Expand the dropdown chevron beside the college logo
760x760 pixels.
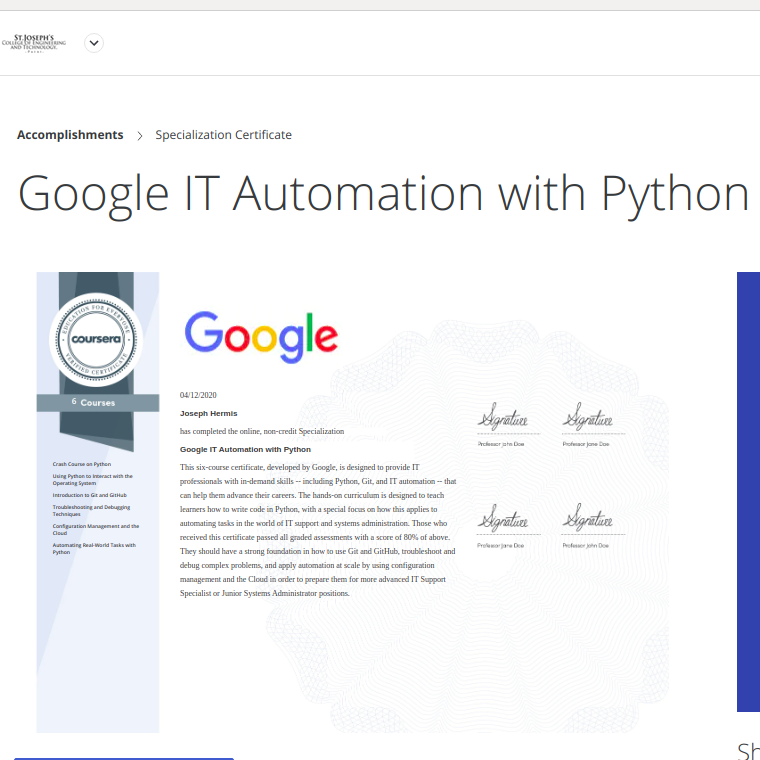coord(94,43)
